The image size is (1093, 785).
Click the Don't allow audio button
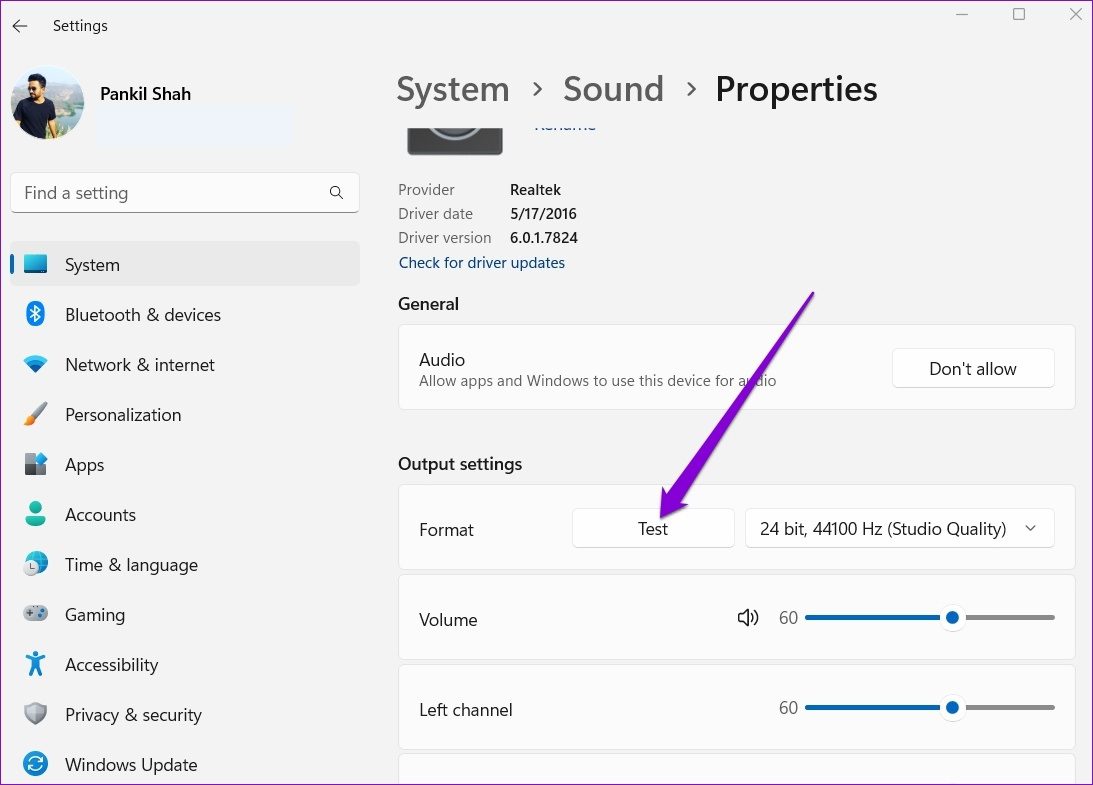pyautogui.click(x=972, y=369)
